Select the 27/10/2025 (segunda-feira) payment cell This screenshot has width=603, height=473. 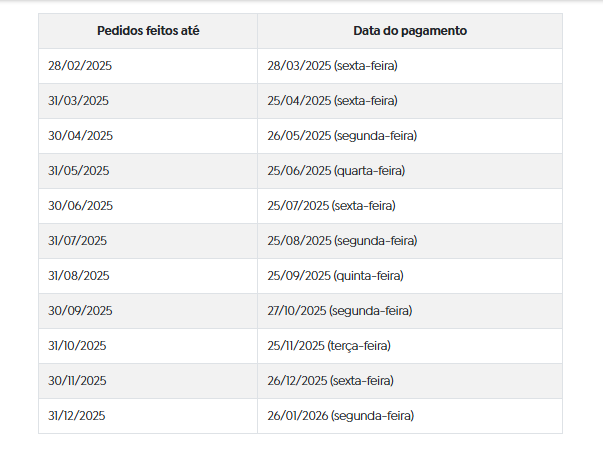(x=410, y=311)
